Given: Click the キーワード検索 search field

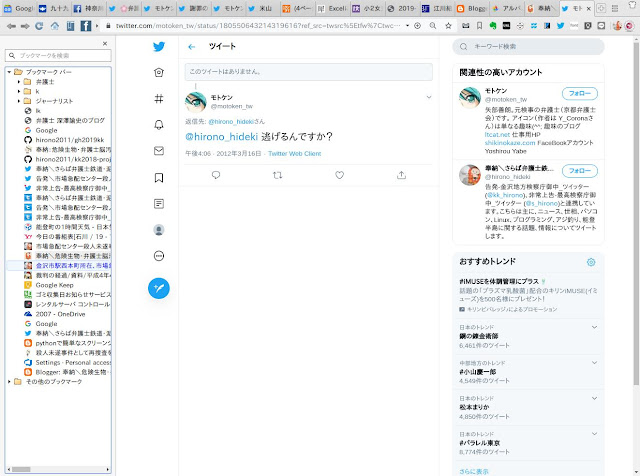Looking at the screenshot, I should [528, 47].
